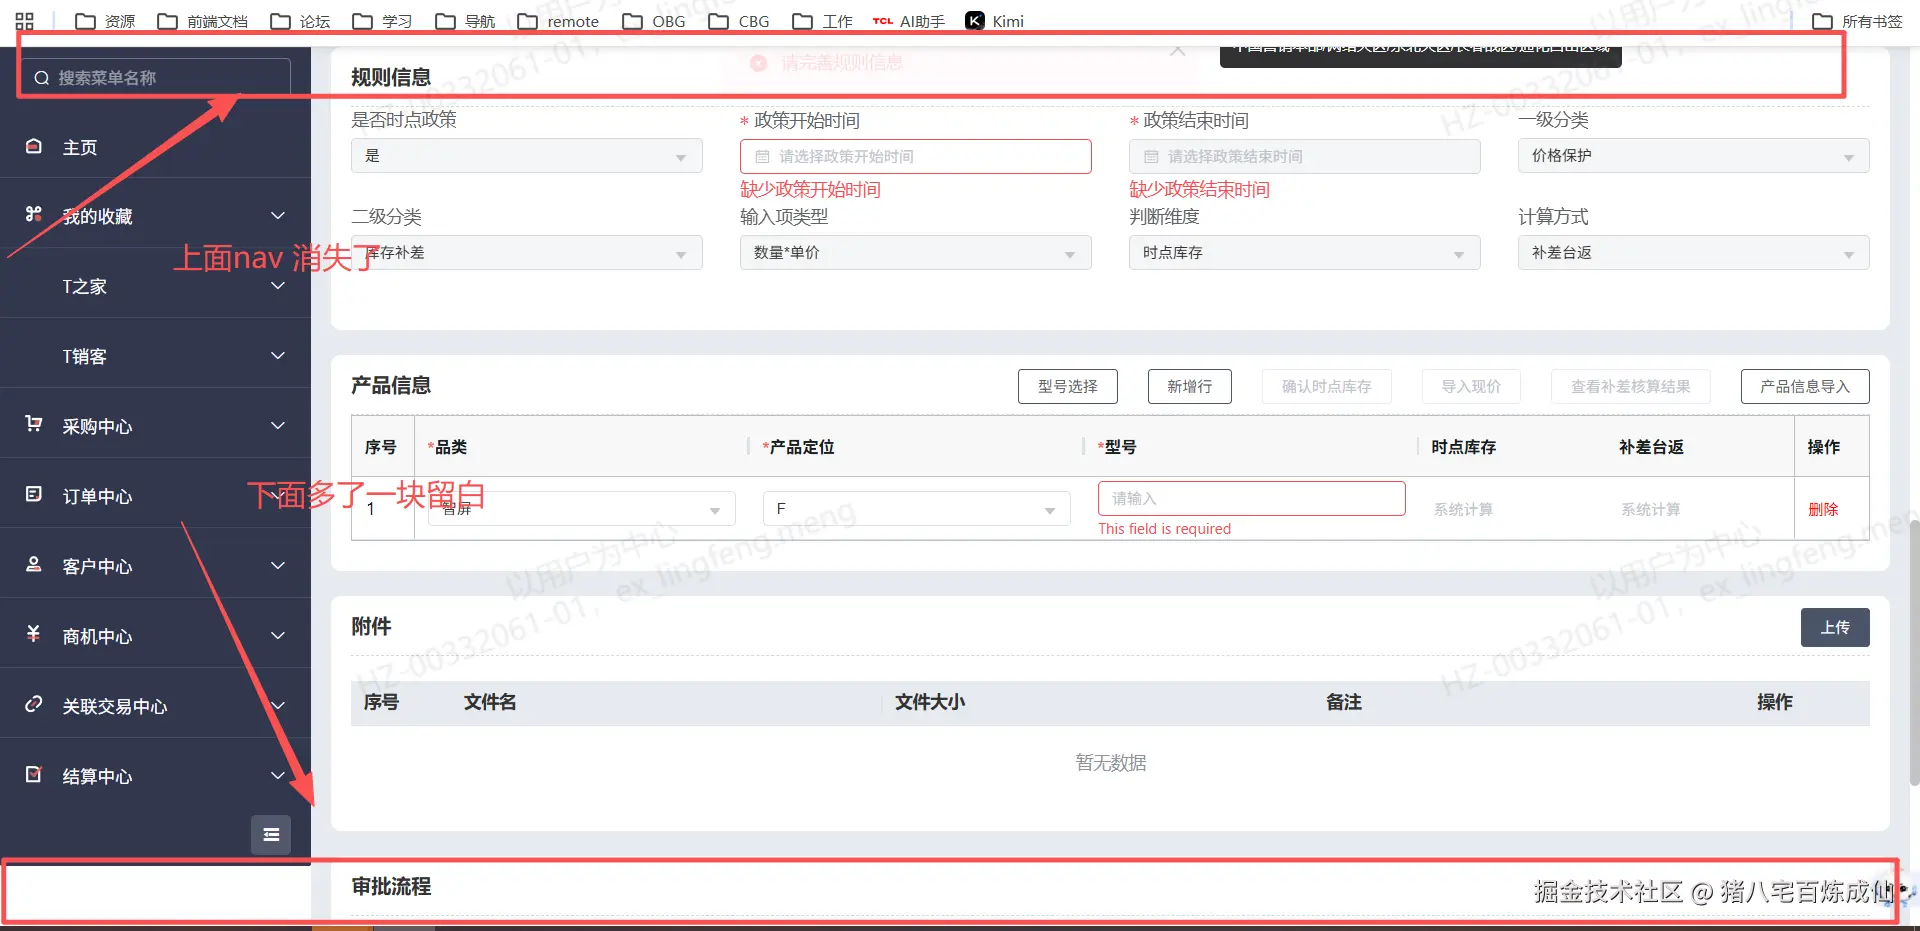Focus the 搜索菜单单名称 search field
1920x931 pixels.
(x=156, y=78)
